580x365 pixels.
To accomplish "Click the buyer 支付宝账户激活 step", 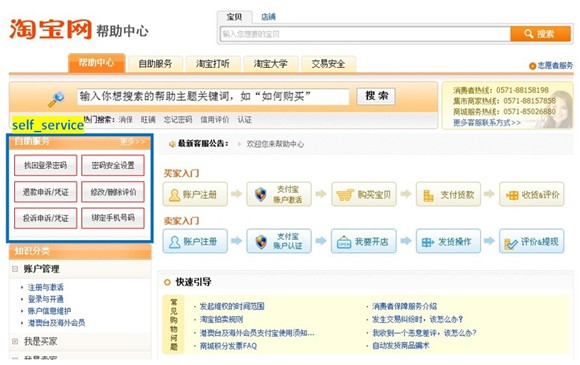I will (279, 194).
